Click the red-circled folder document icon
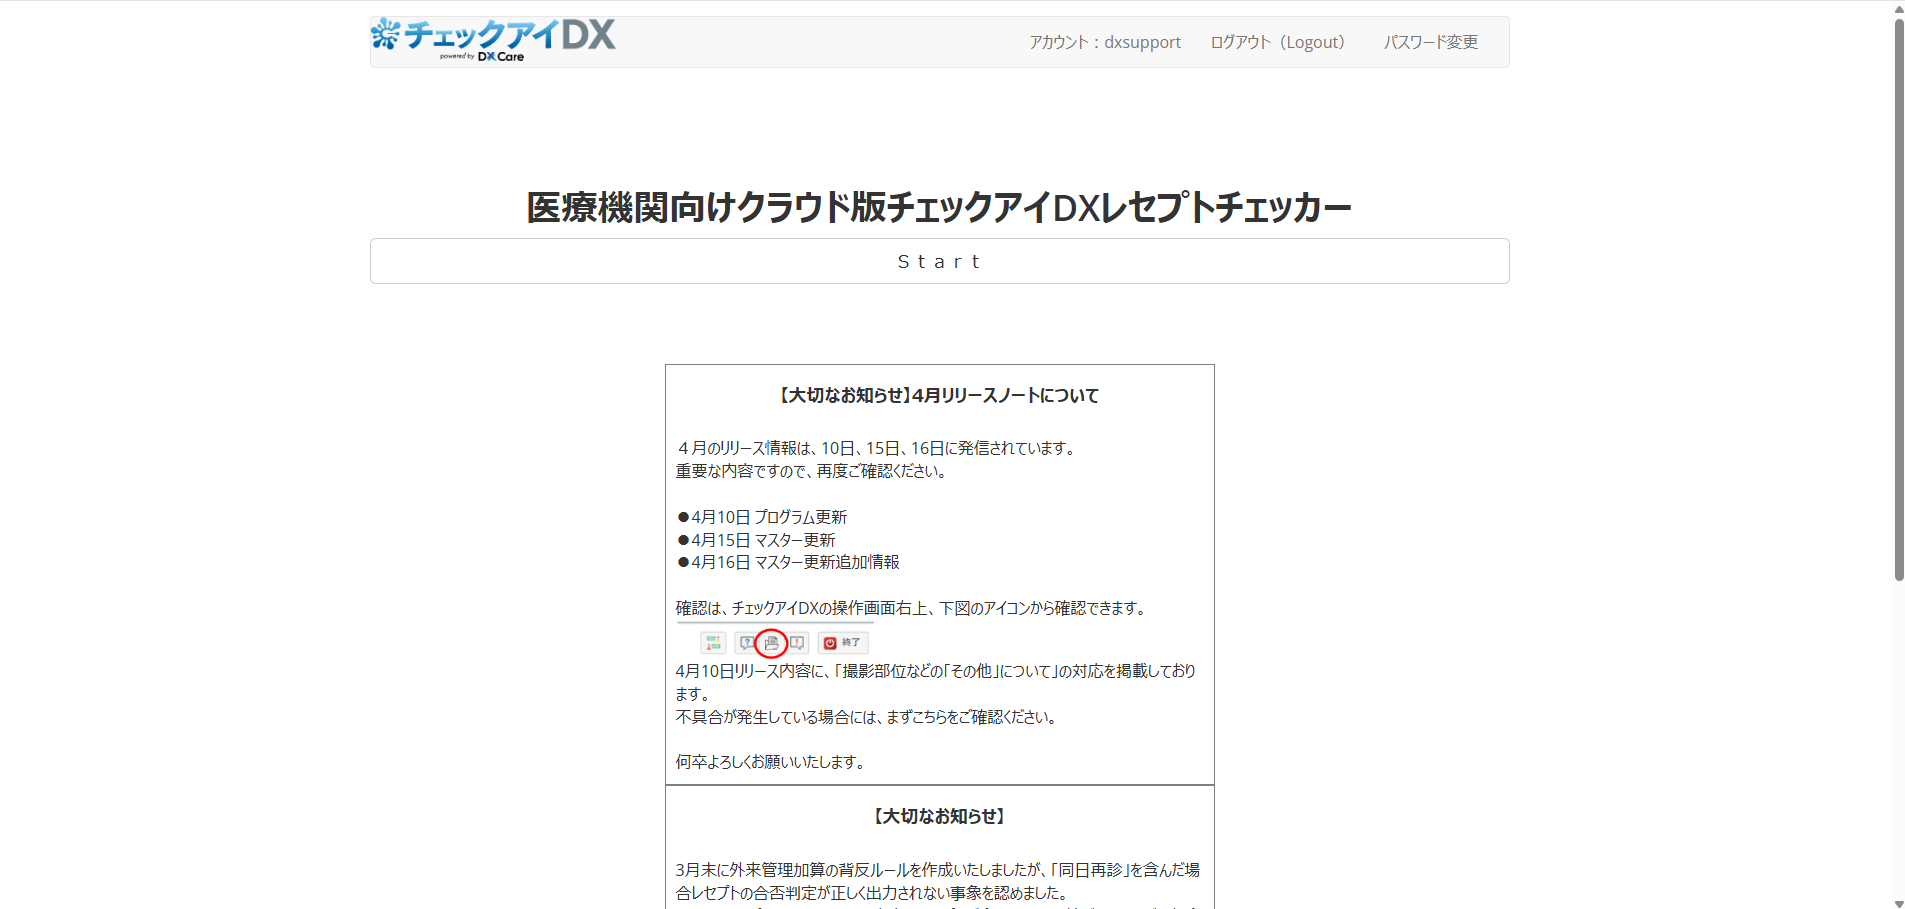This screenshot has width=1905, height=909. click(771, 643)
